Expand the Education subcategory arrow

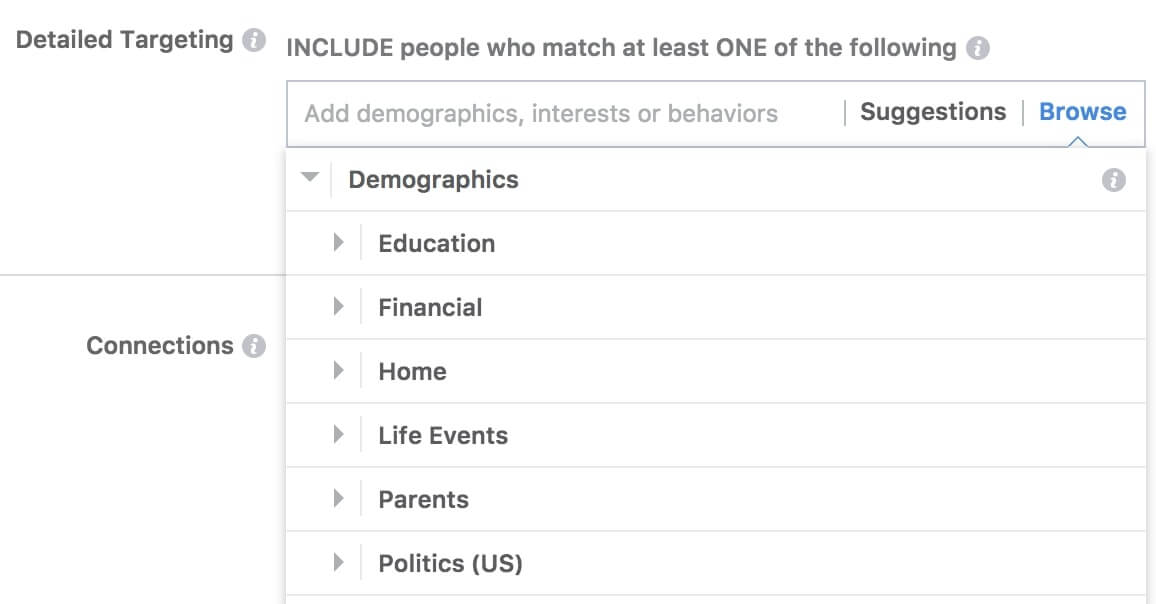pos(338,243)
